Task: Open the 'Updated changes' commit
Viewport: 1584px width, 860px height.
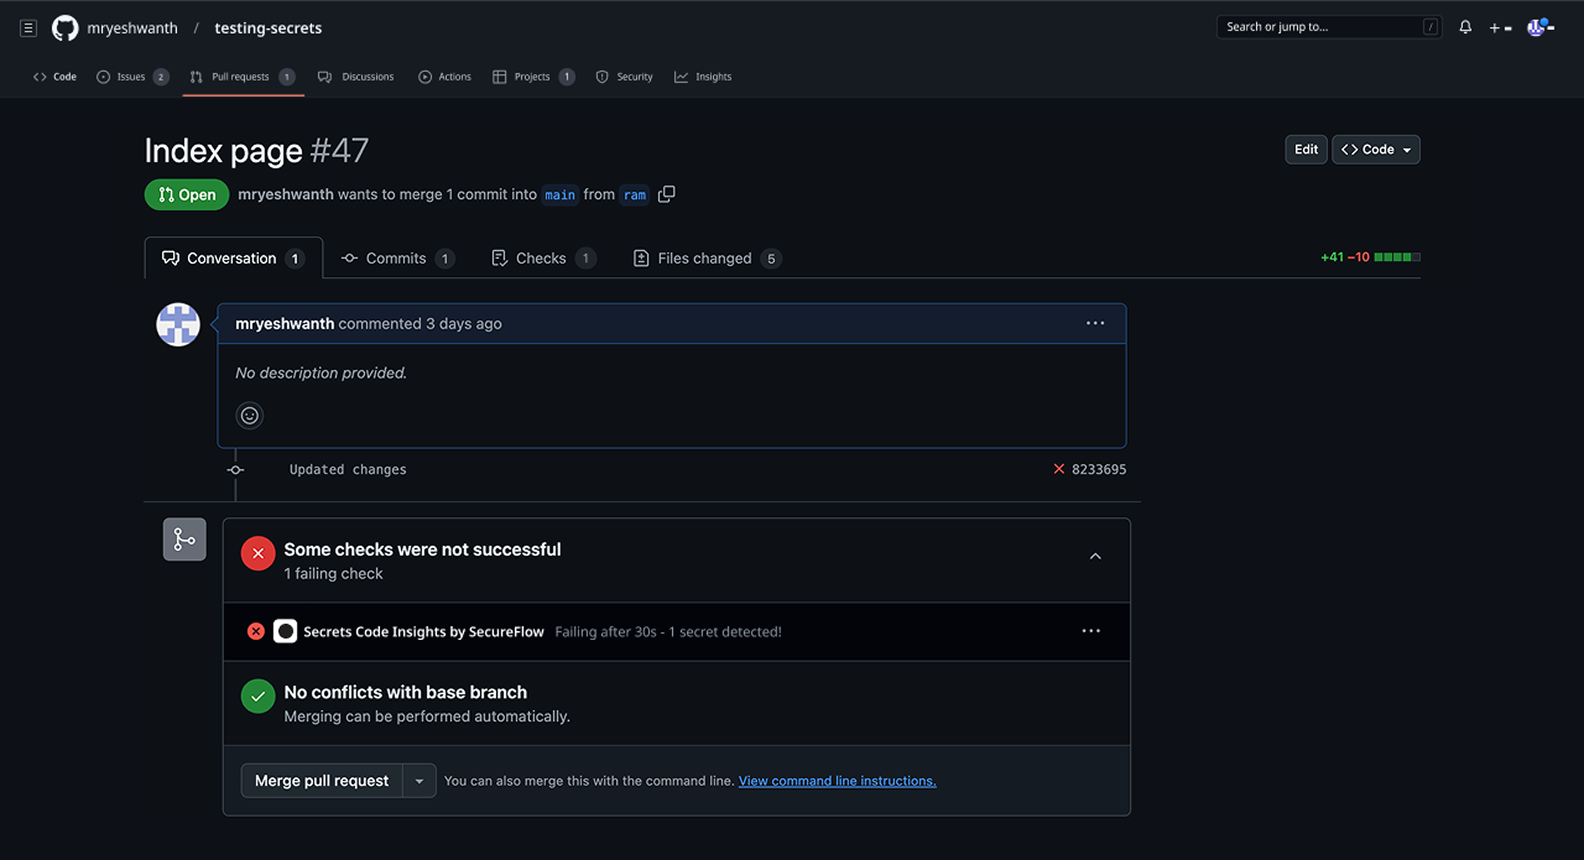Action: click(348, 469)
